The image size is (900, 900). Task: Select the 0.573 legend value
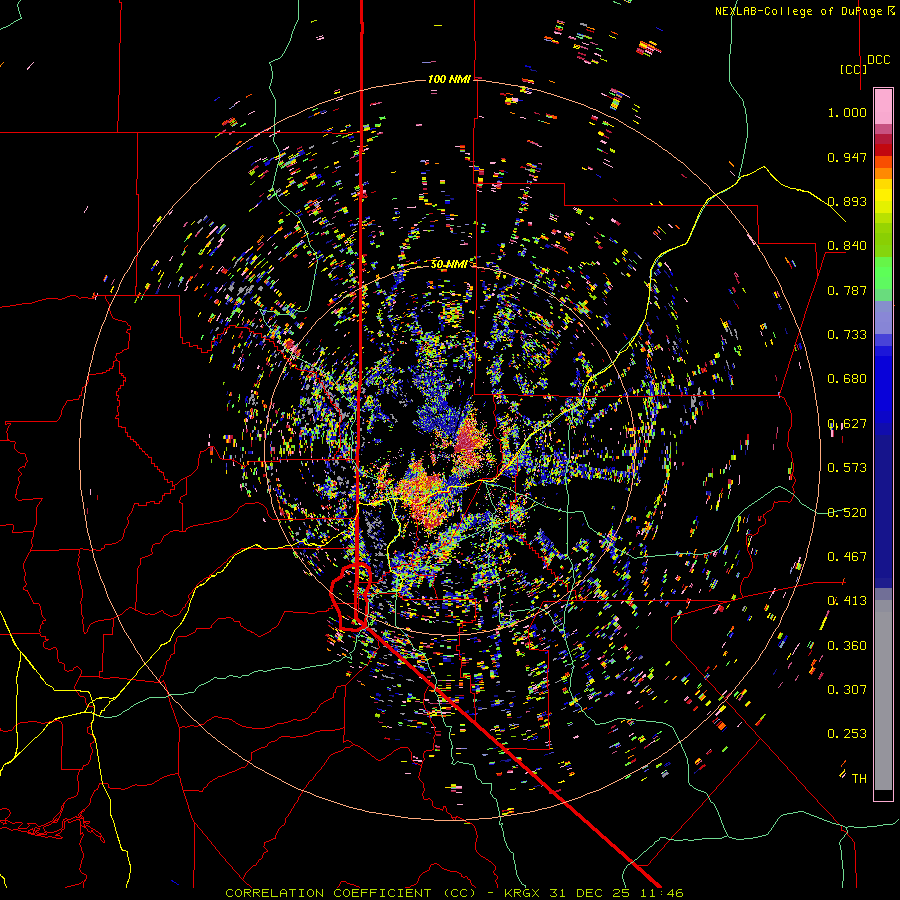click(847, 468)
